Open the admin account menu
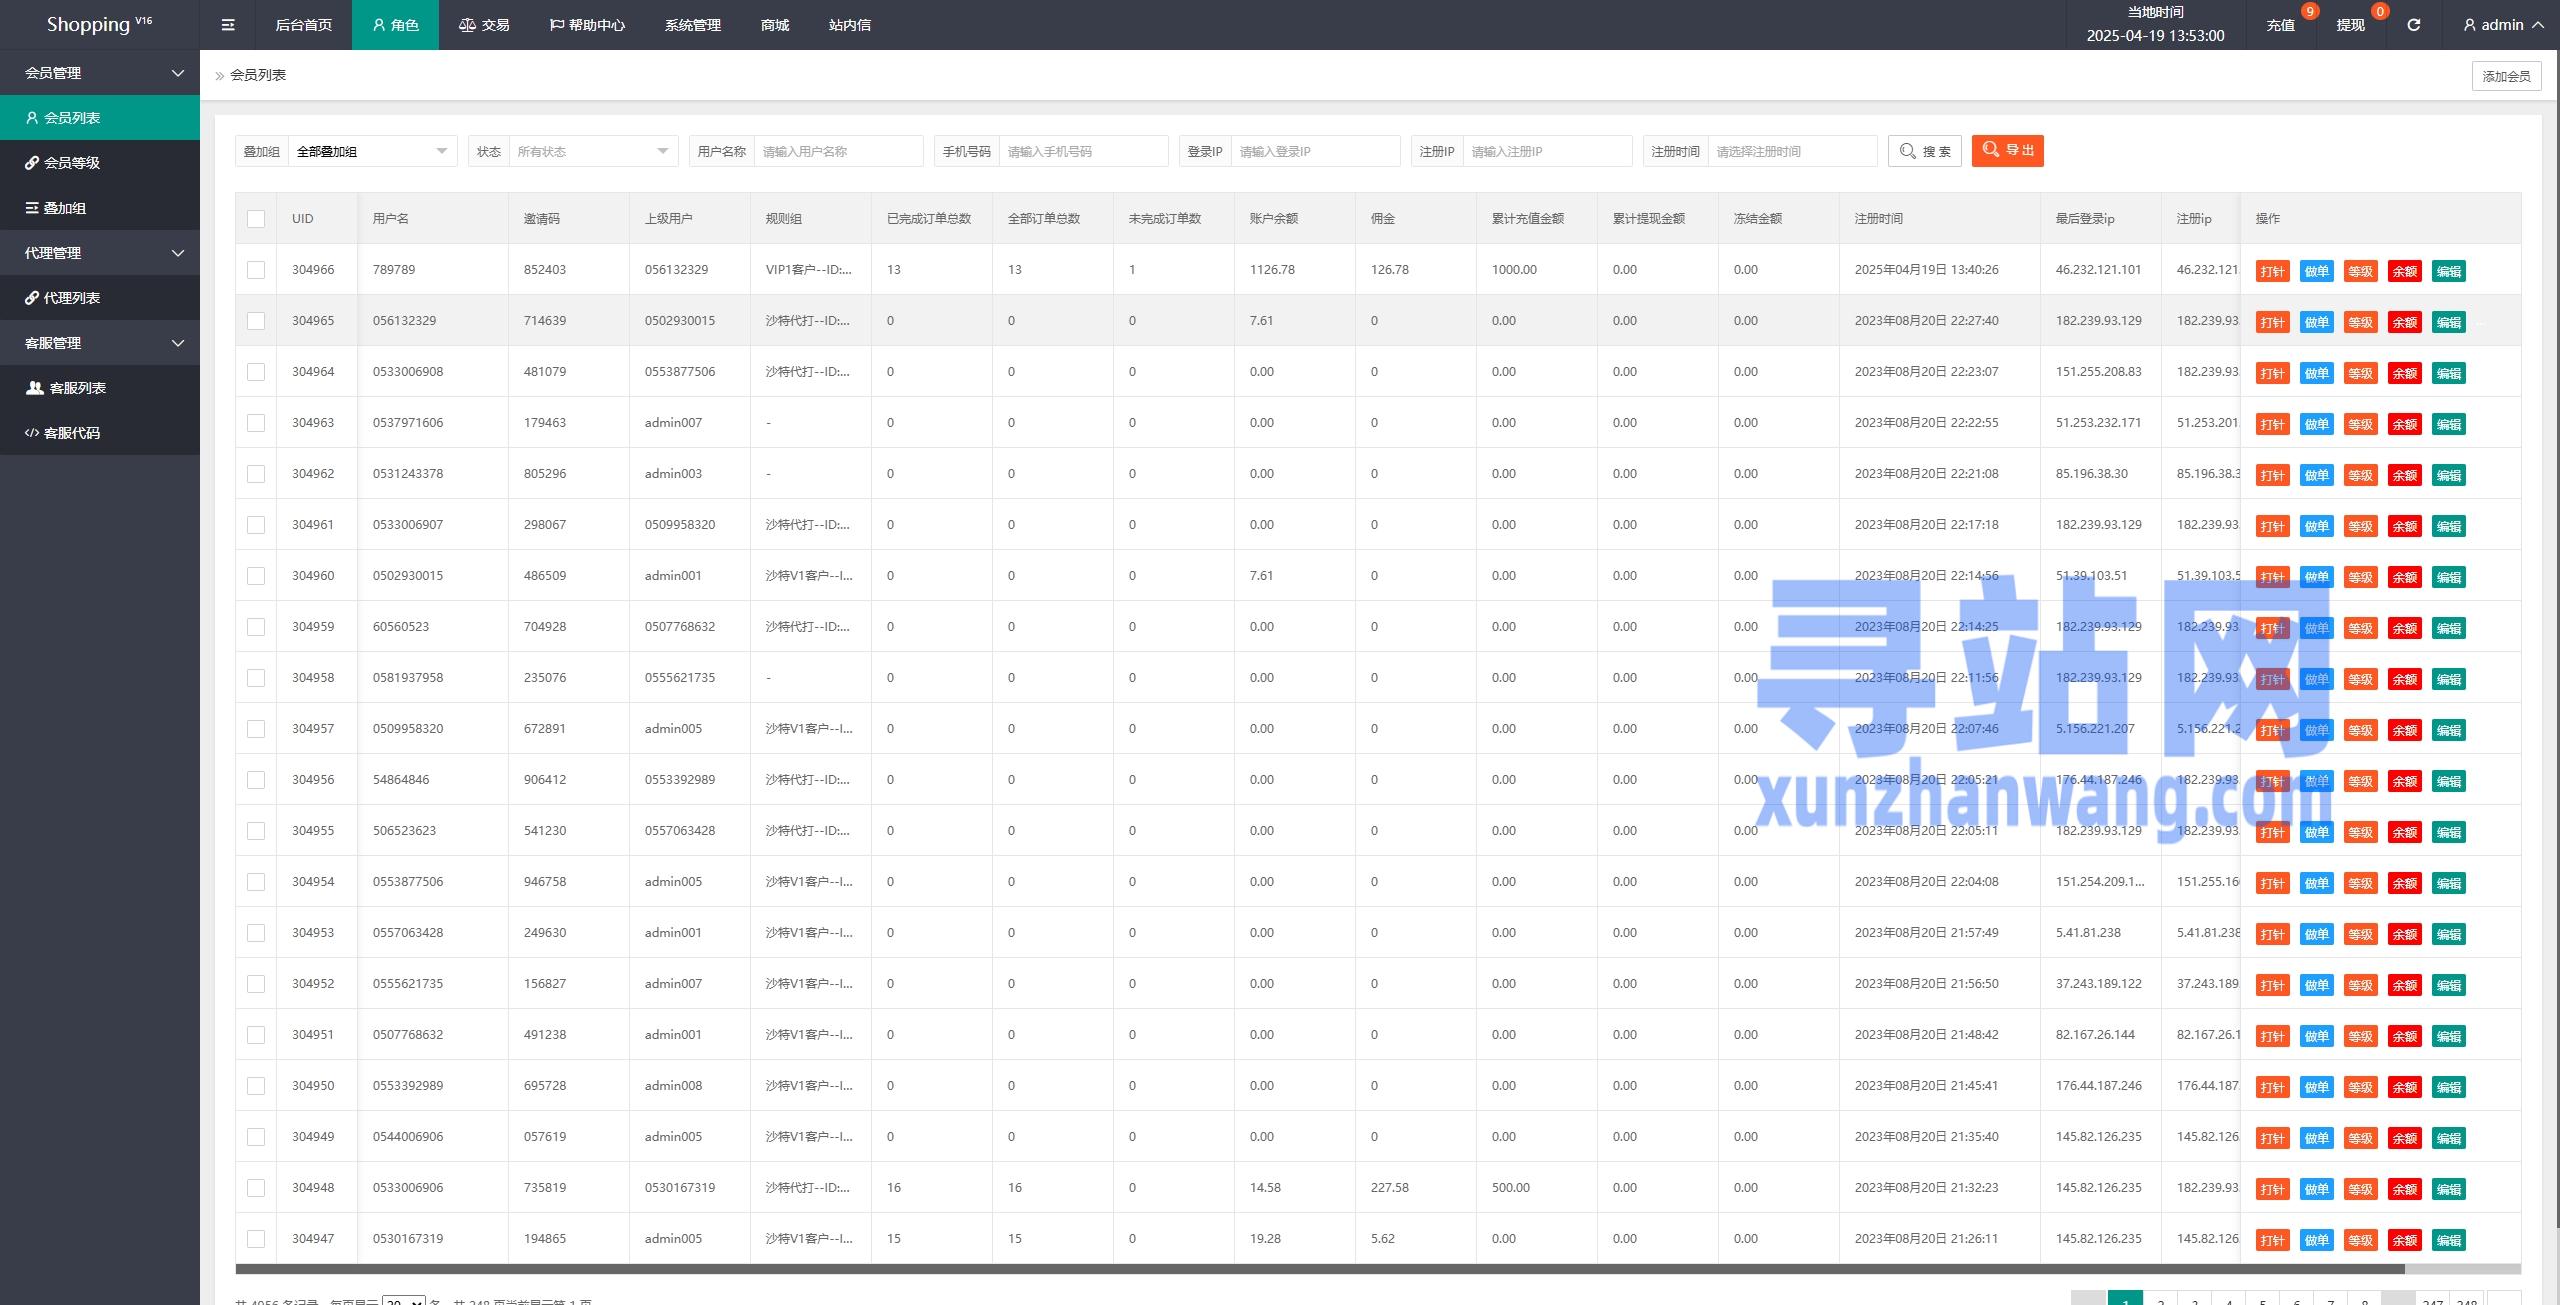Viewport: 2560px width, 1305px height. click(x=2502, y=25)
